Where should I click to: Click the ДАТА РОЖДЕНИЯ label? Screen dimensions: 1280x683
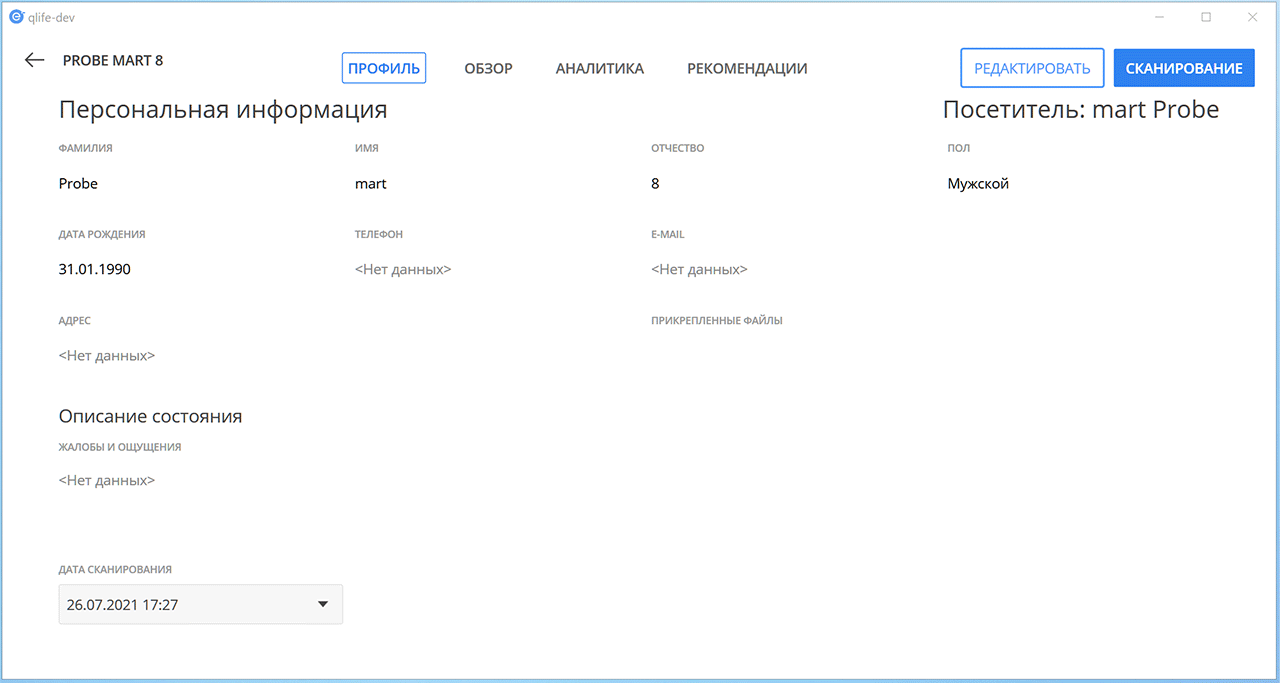click(102, 235)
